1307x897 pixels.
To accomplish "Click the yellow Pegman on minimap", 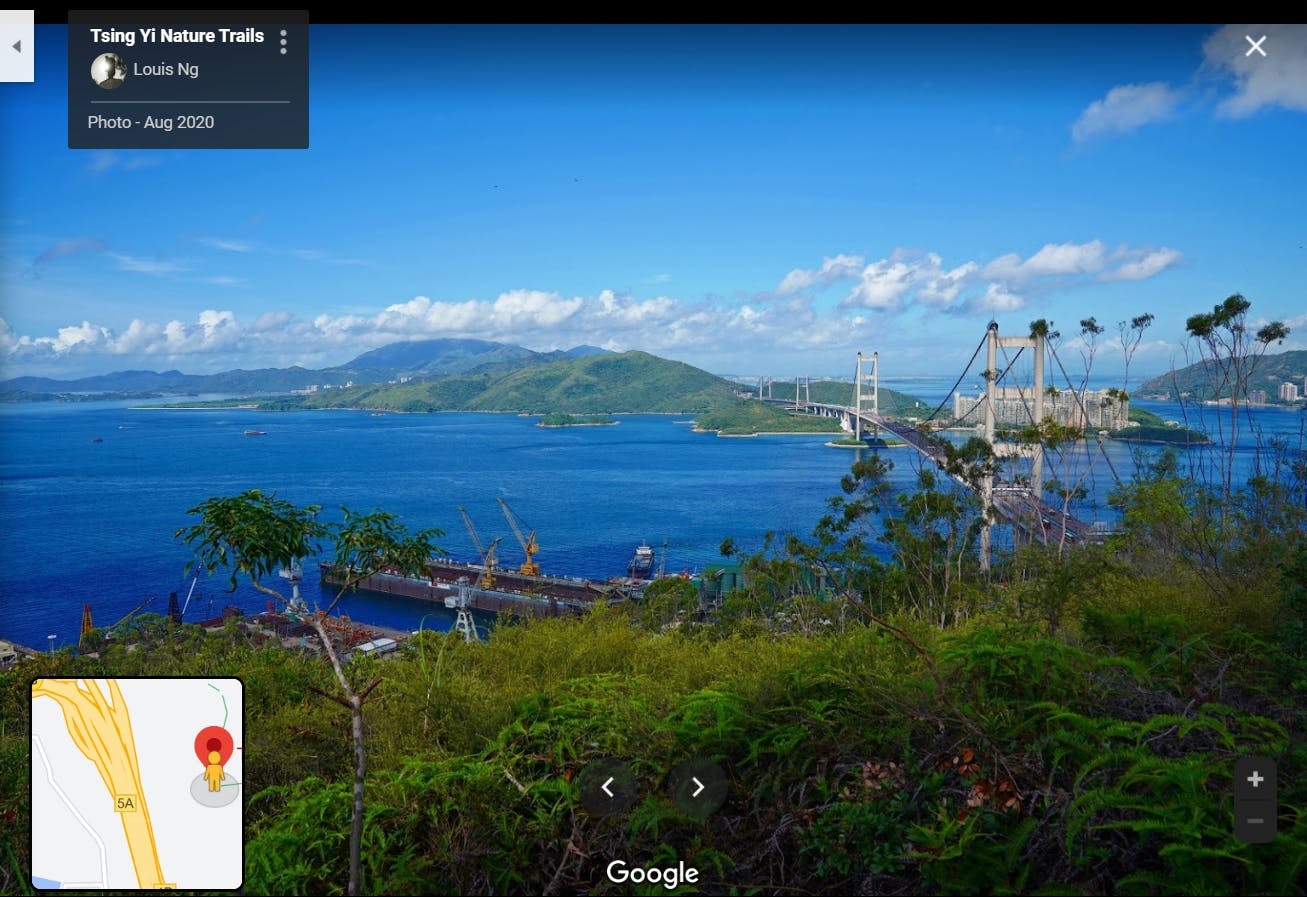I will (214, 772).
